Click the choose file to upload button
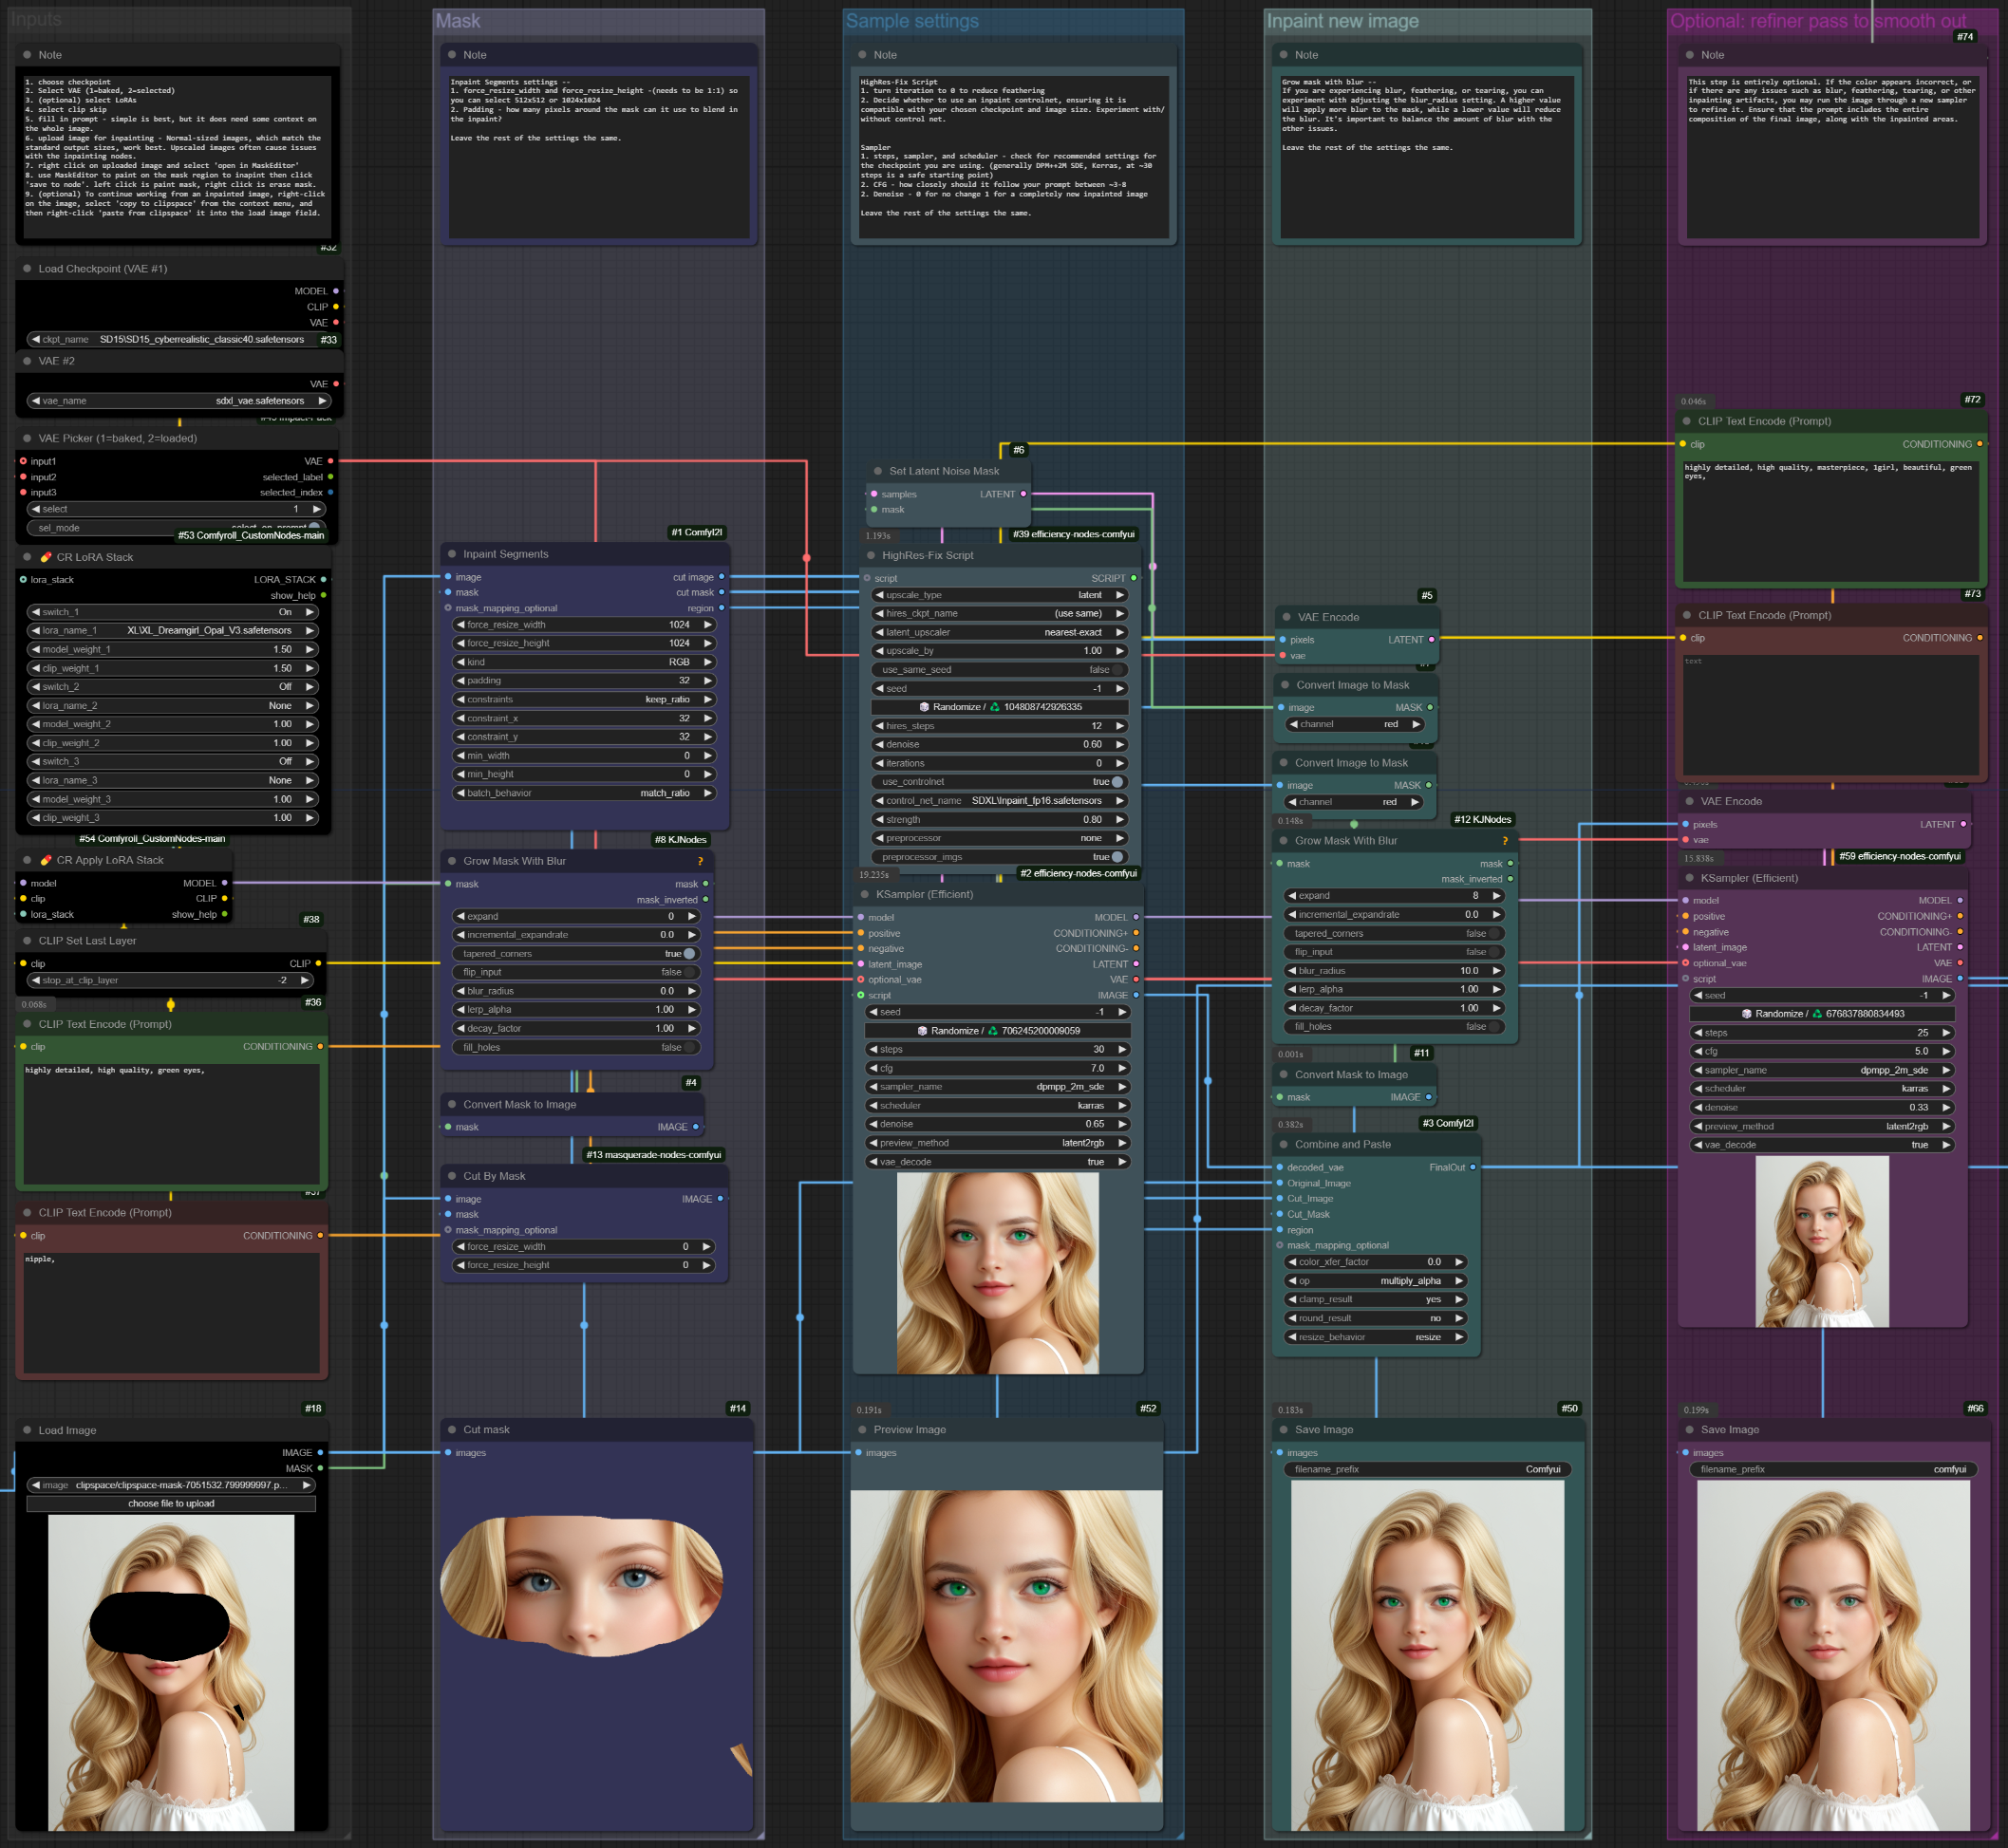 click(x=171, y=1504)
